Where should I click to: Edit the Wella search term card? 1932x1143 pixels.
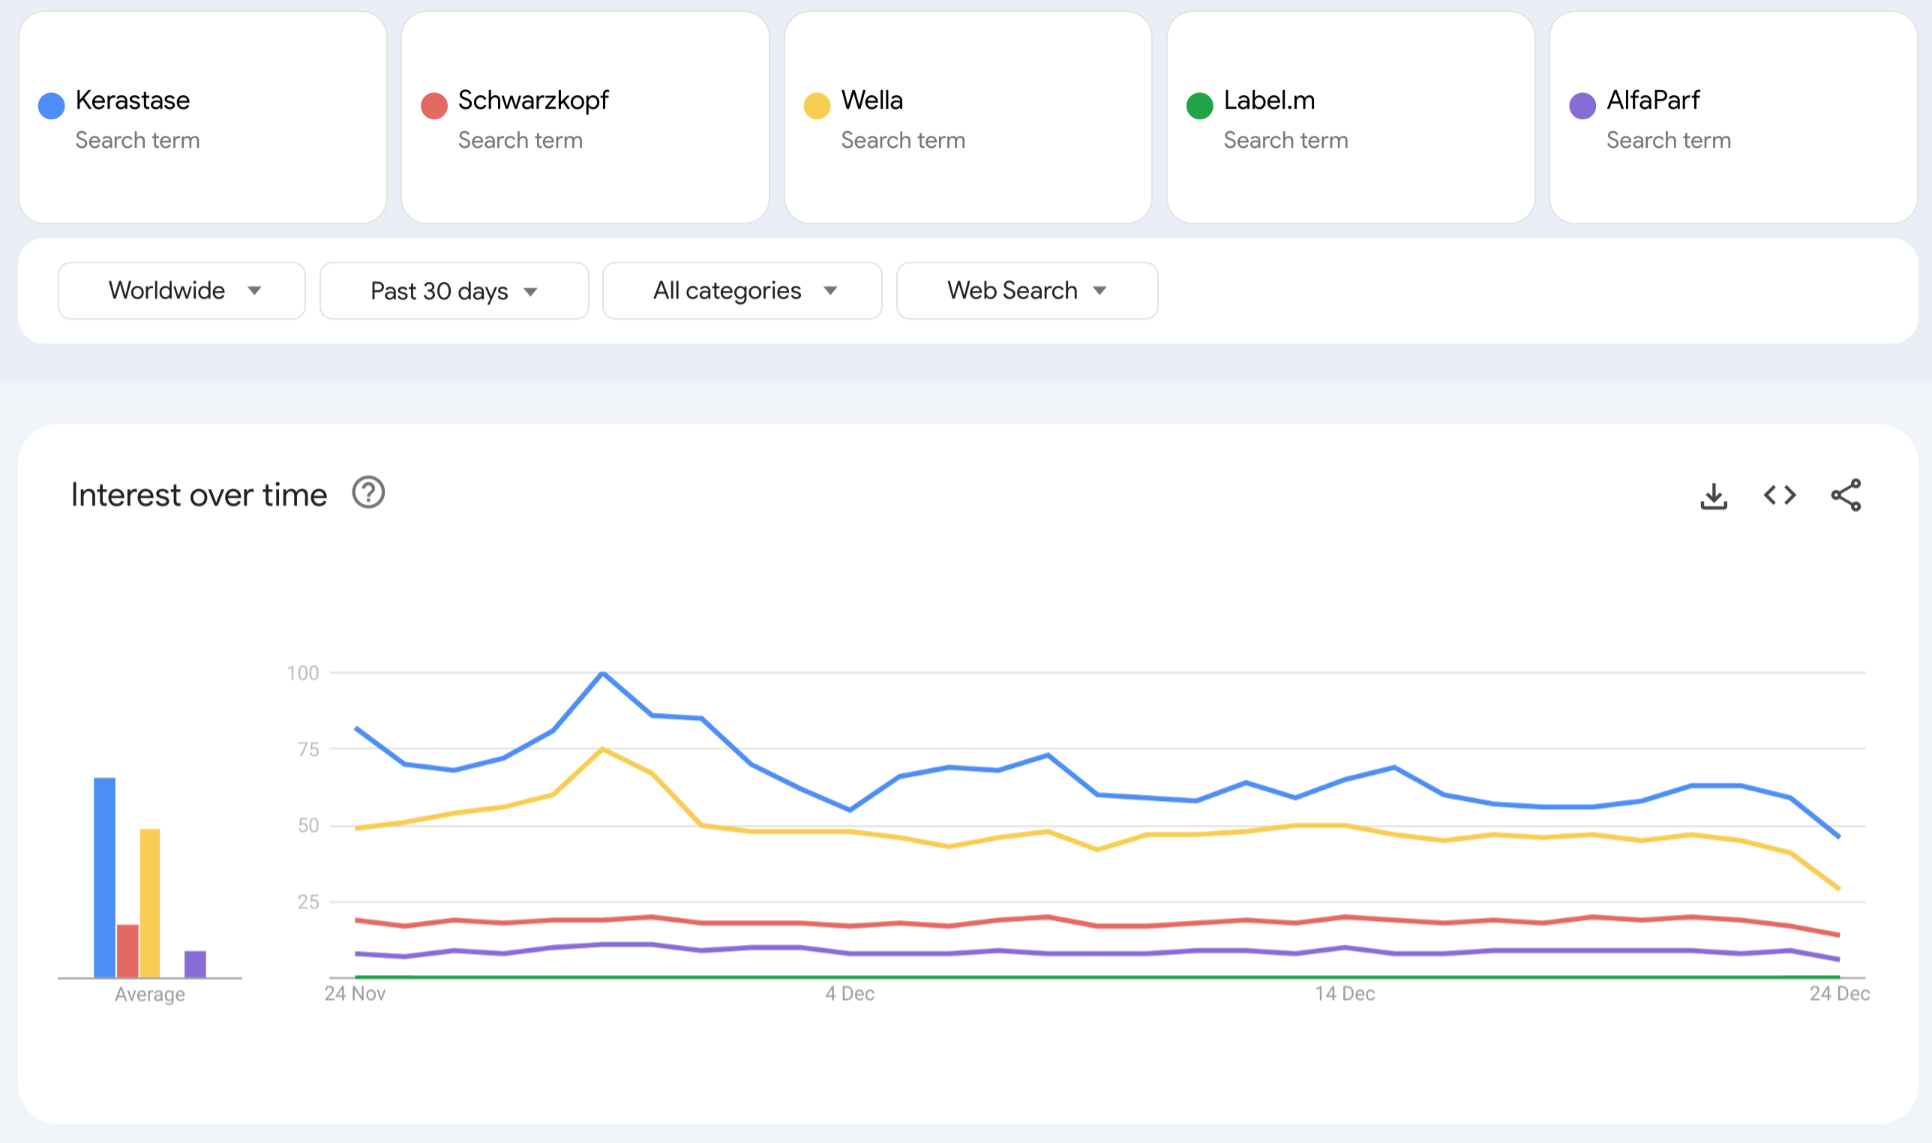tap(968, 118)
